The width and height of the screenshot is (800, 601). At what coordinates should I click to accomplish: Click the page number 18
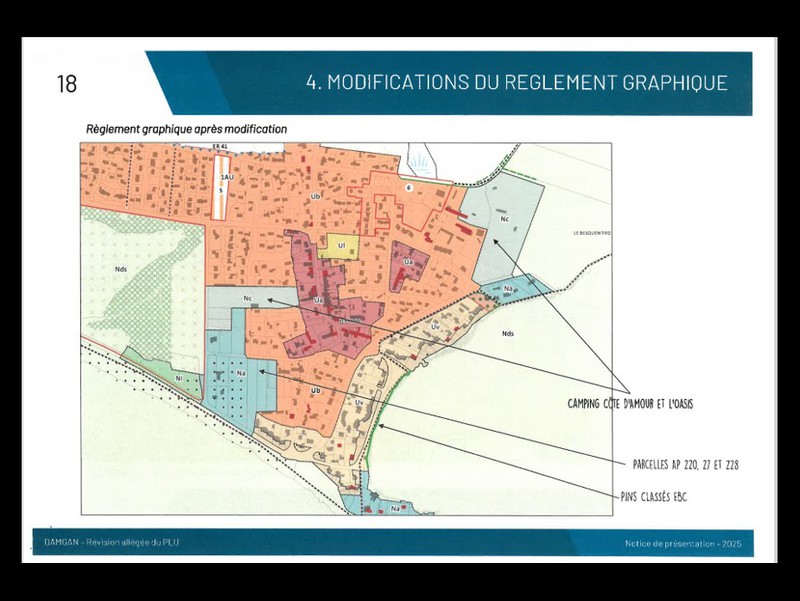[67, 83]
